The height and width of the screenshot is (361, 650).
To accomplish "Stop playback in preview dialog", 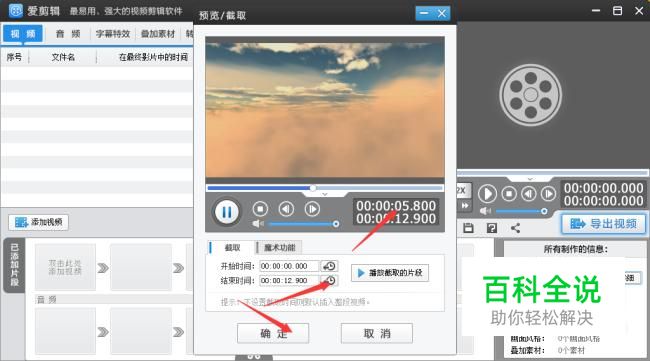I will (x=260, y=209).
